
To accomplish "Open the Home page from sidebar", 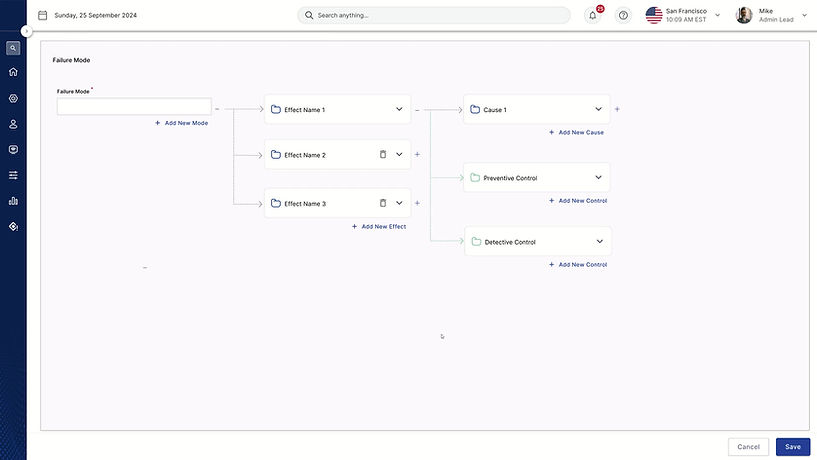I will coord(13,72).
